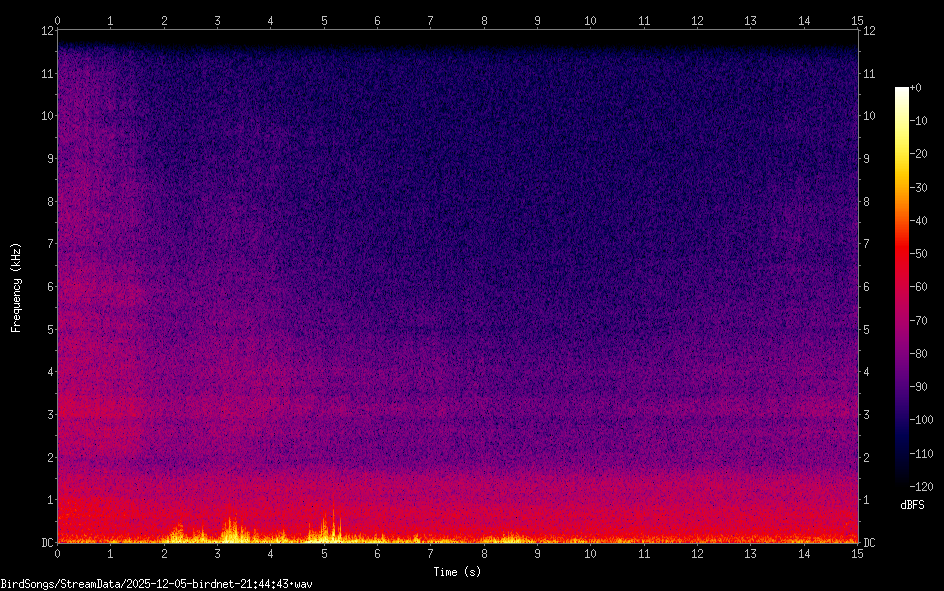This screenshot has height=591, width=944.
Task: Click the dBFS label under the color scale
Action: tap(912, 505)
